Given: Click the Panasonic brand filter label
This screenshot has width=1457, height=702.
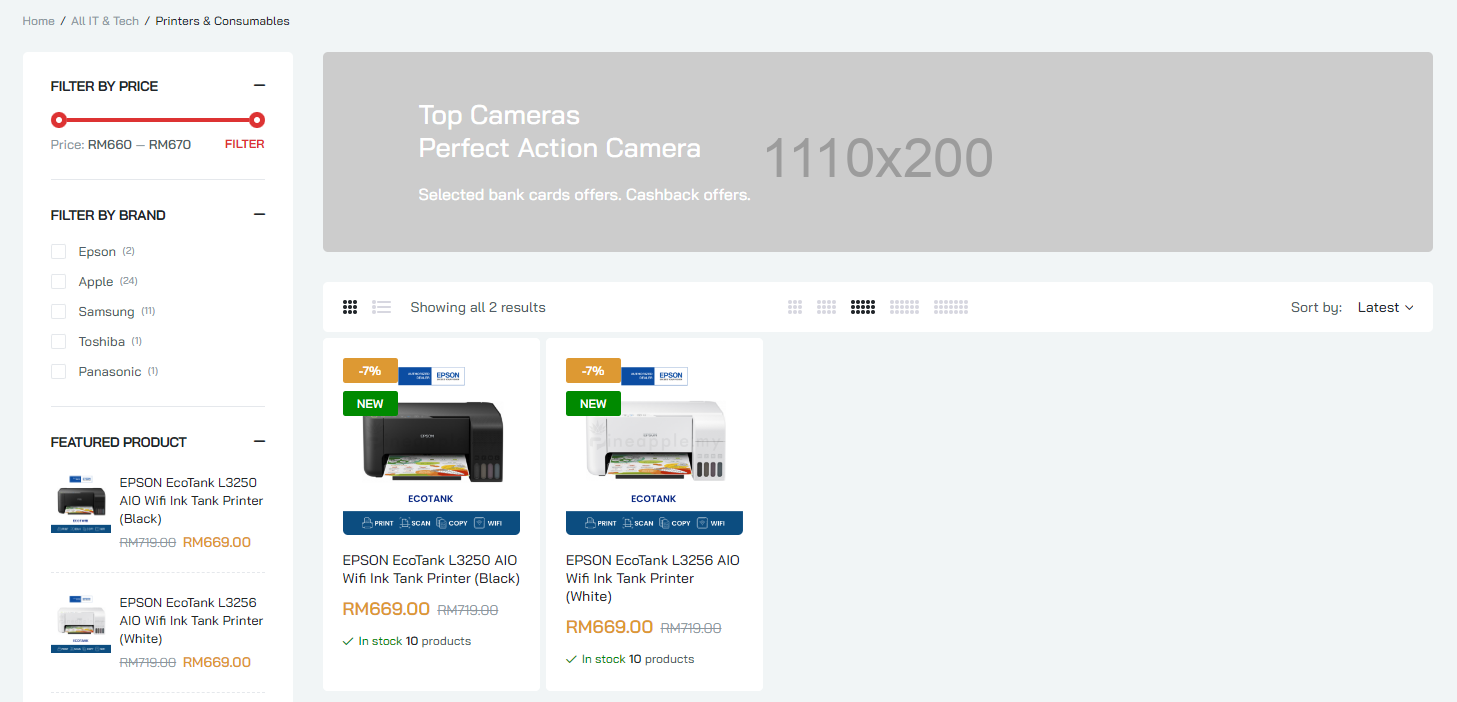Looking at the screenshot, I should (x=110, y=371).
